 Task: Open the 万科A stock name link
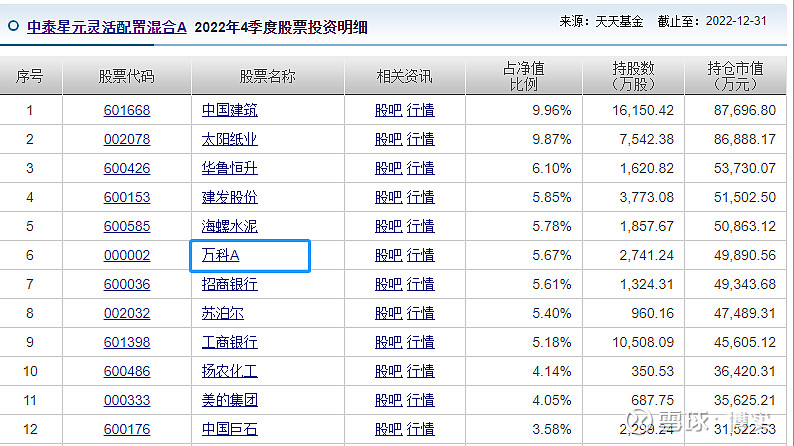pyautogui.click(x=220, y=255)
